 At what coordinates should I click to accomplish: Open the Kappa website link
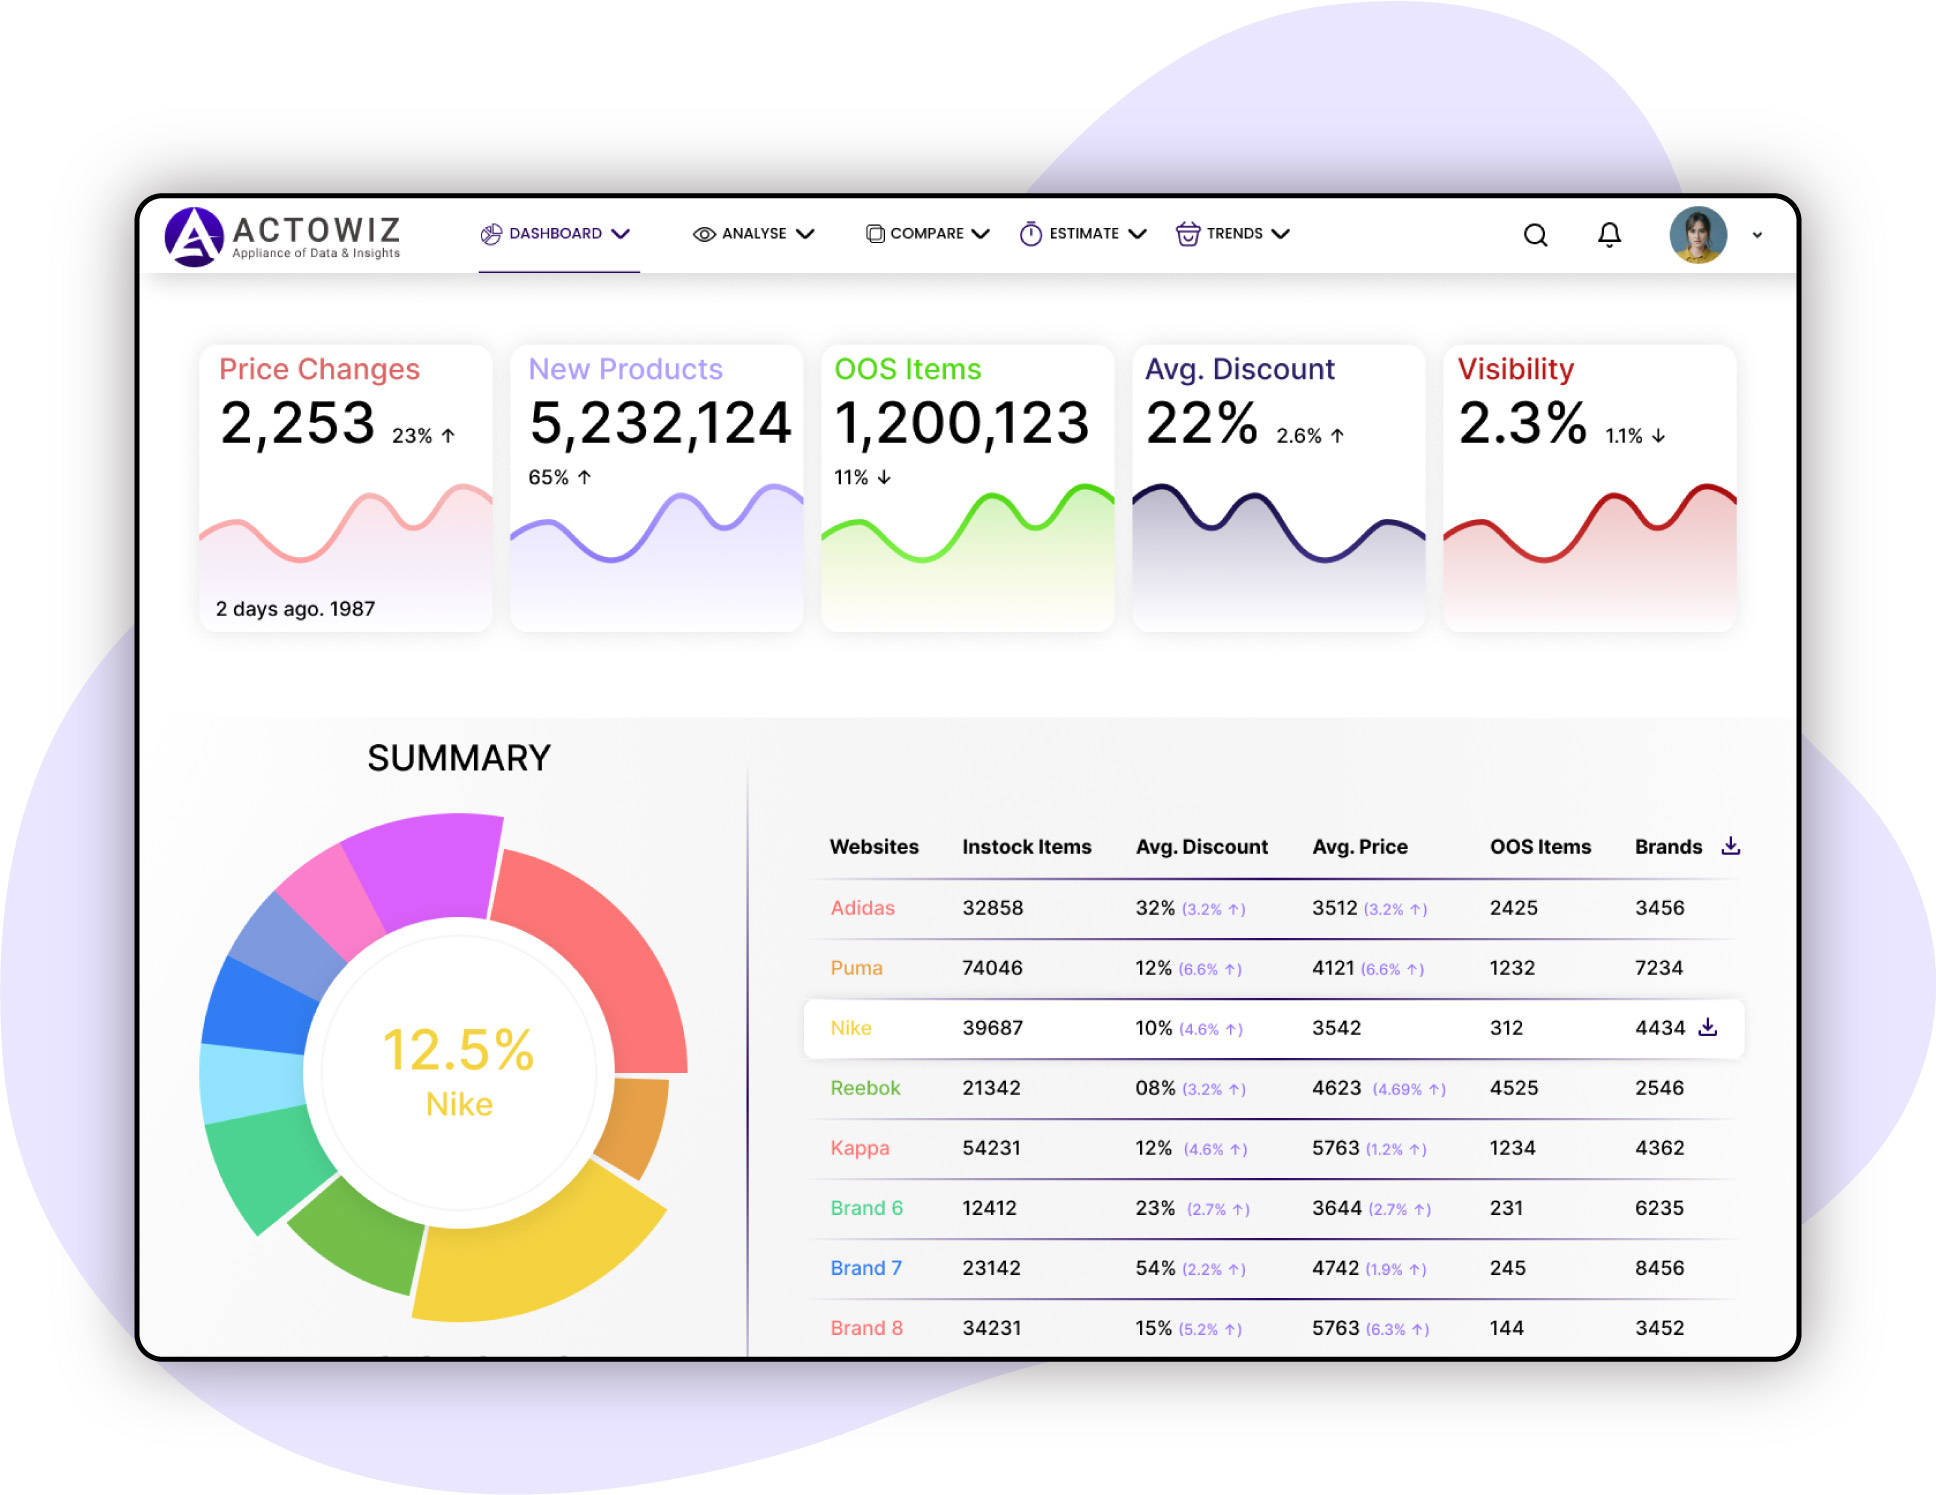coord(860,1148)
